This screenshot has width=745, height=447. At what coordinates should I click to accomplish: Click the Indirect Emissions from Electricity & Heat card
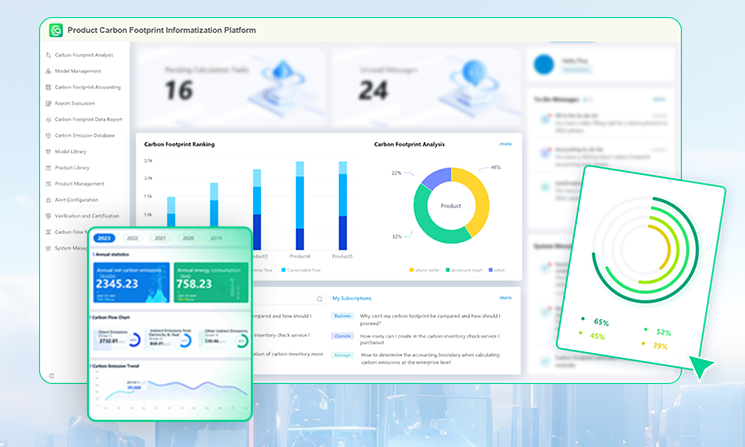coord(168,339)
